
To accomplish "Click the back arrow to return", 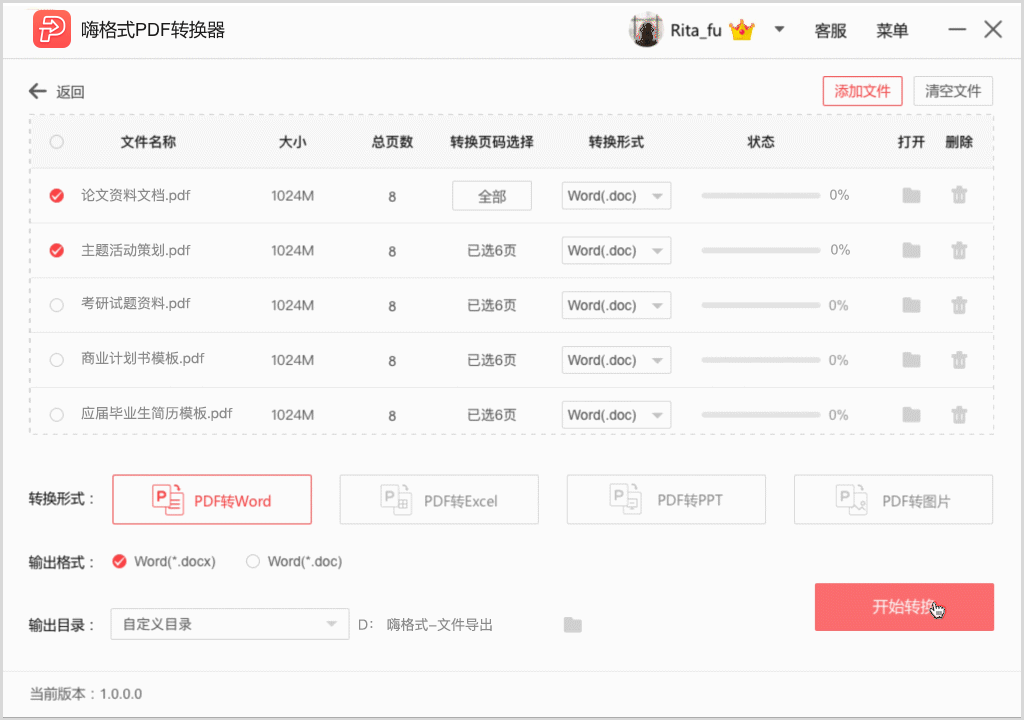I will tap(38, 91).
